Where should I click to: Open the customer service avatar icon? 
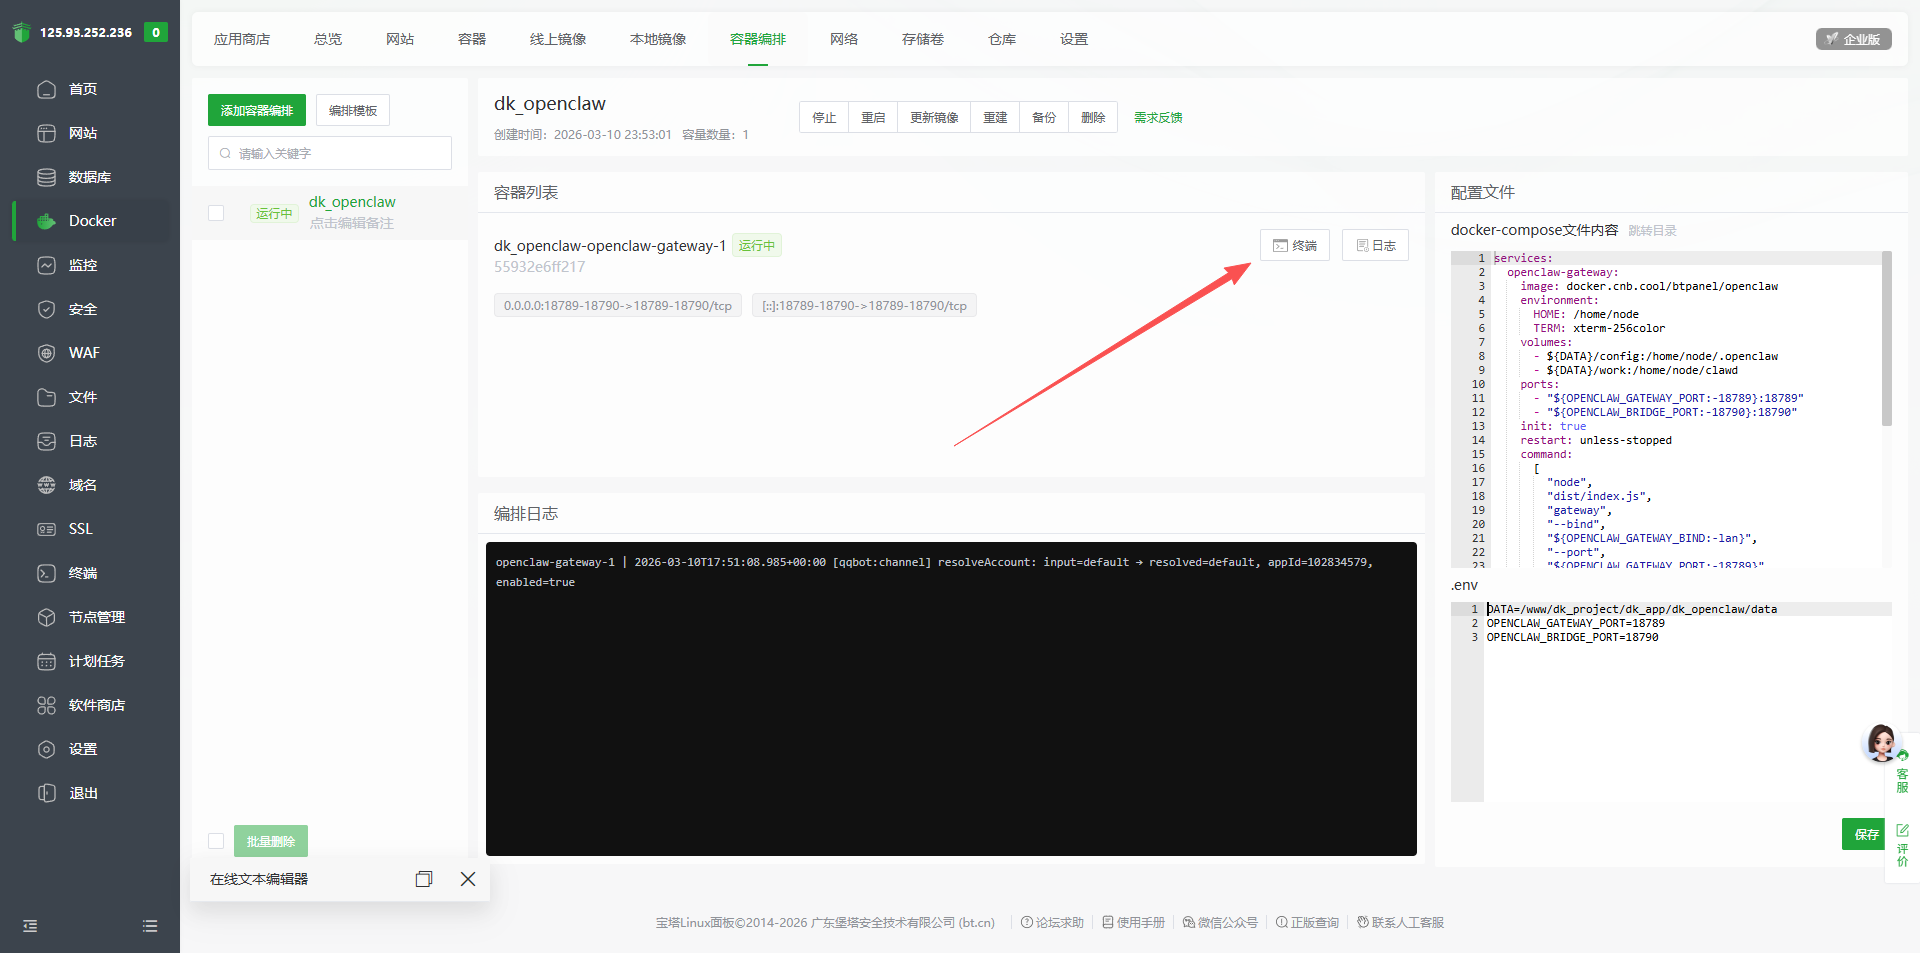click(x=1881, y=743)
